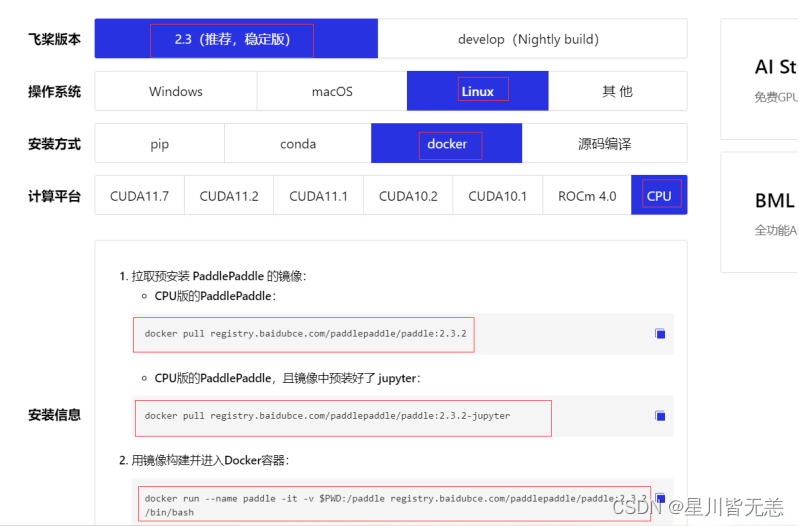This screenshot has height=526, width=799.
Task: Click the docker pull paddle:2.3.2 code text
Action: pyautogui.click(x=305, y=334)
